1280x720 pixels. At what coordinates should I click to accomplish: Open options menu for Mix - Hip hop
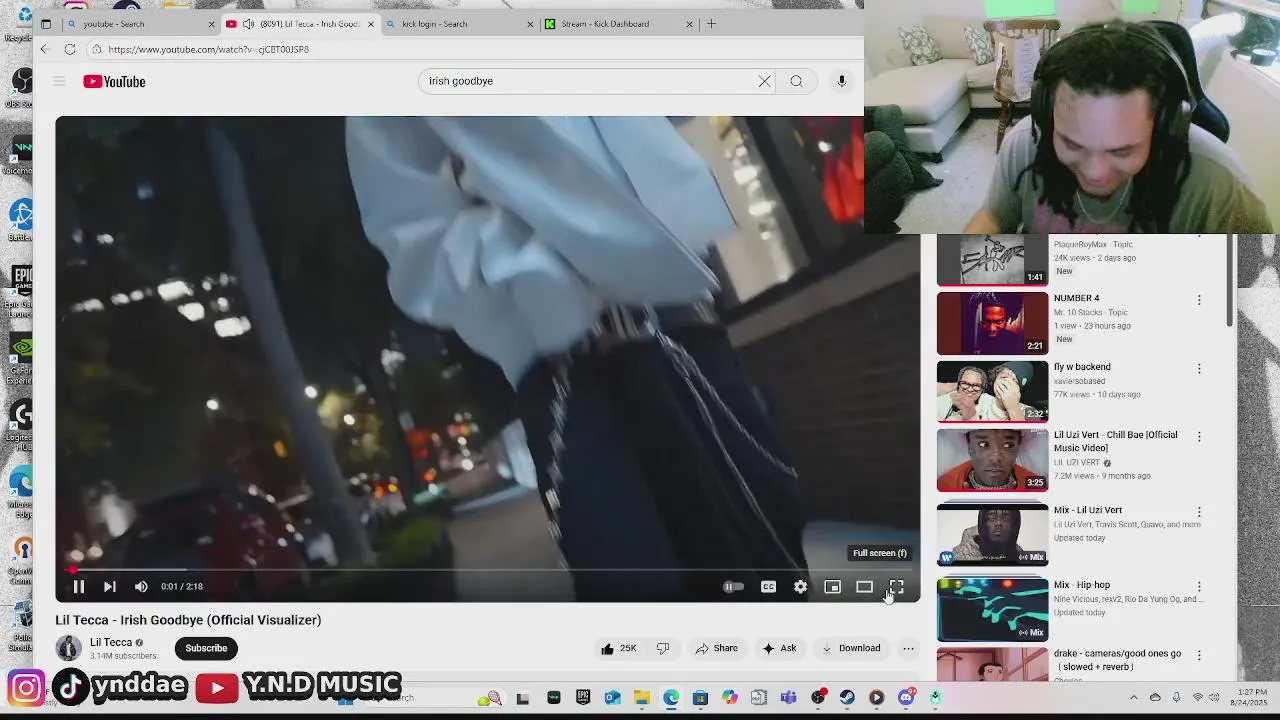[x=1199, y=587]
